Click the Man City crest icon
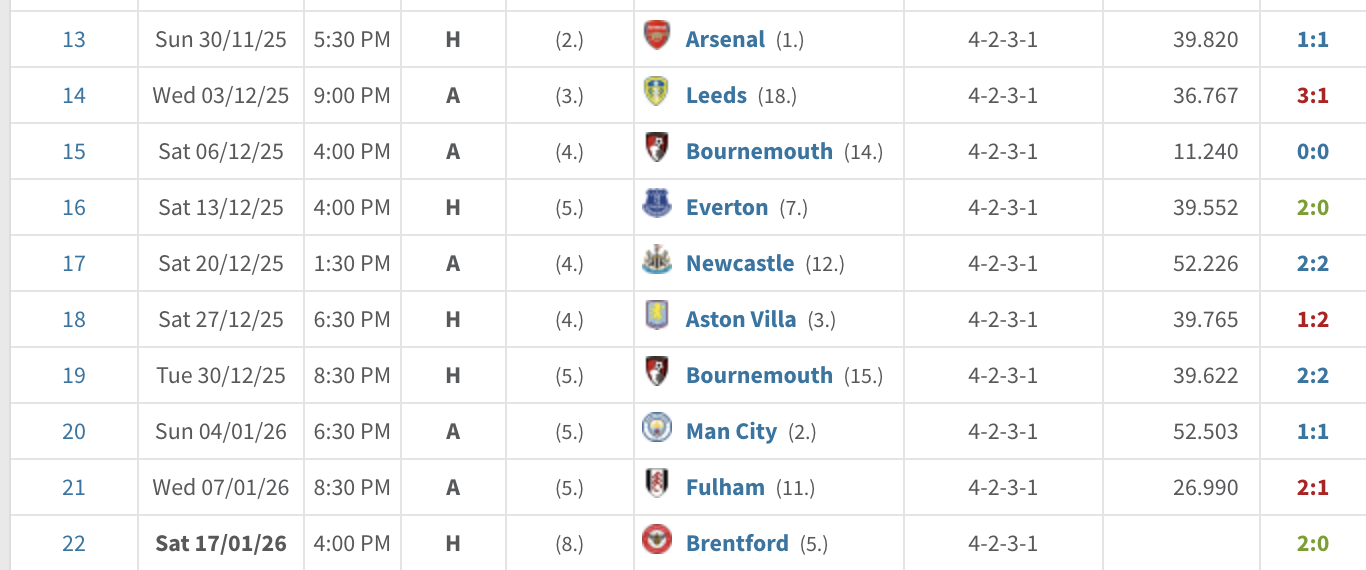 [656, 429]
